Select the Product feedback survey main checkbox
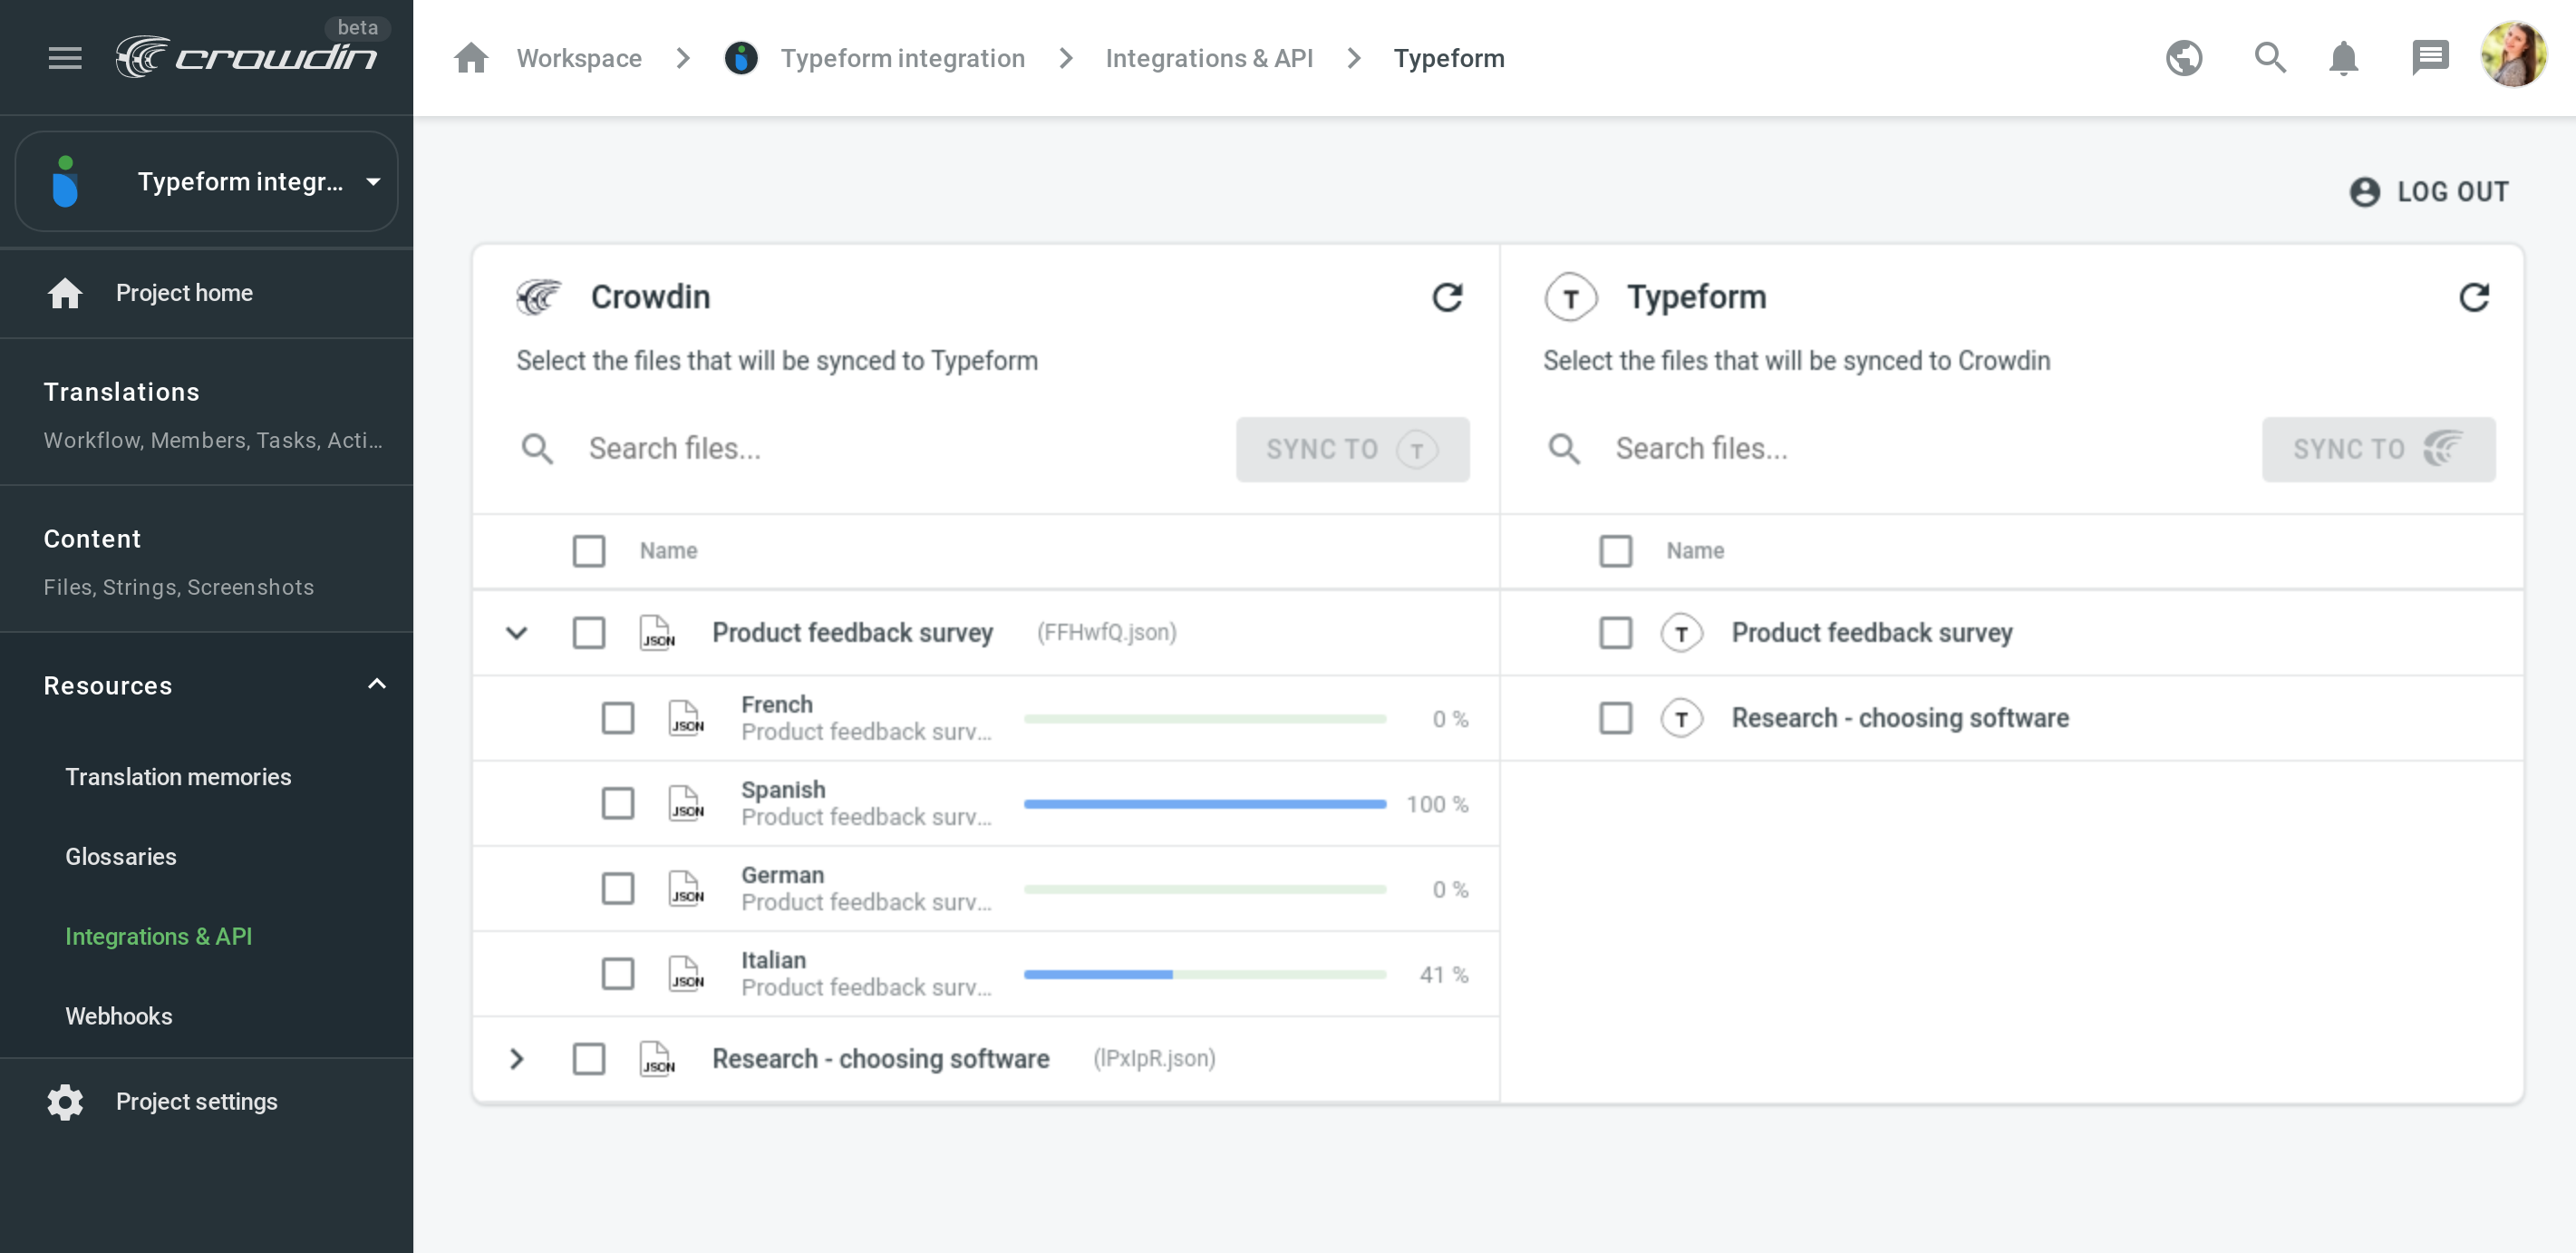 pyautogui.click(x=588, y=633)
